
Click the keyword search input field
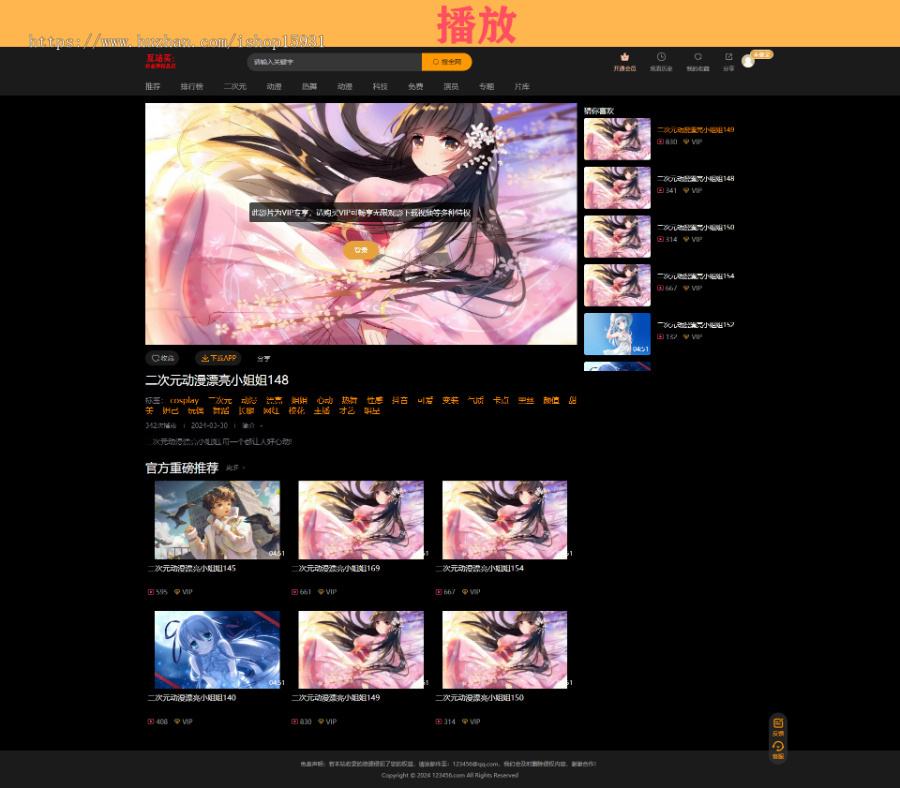335,62
